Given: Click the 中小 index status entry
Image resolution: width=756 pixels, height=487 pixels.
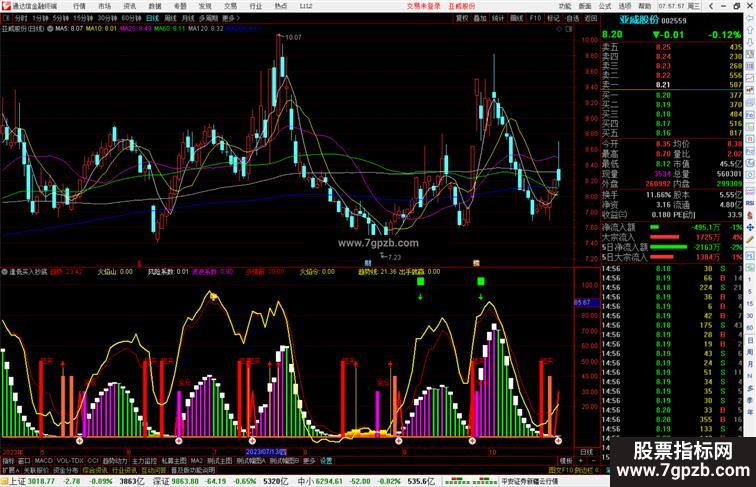Looking at the screenshot, I should (x=365, y=481).
